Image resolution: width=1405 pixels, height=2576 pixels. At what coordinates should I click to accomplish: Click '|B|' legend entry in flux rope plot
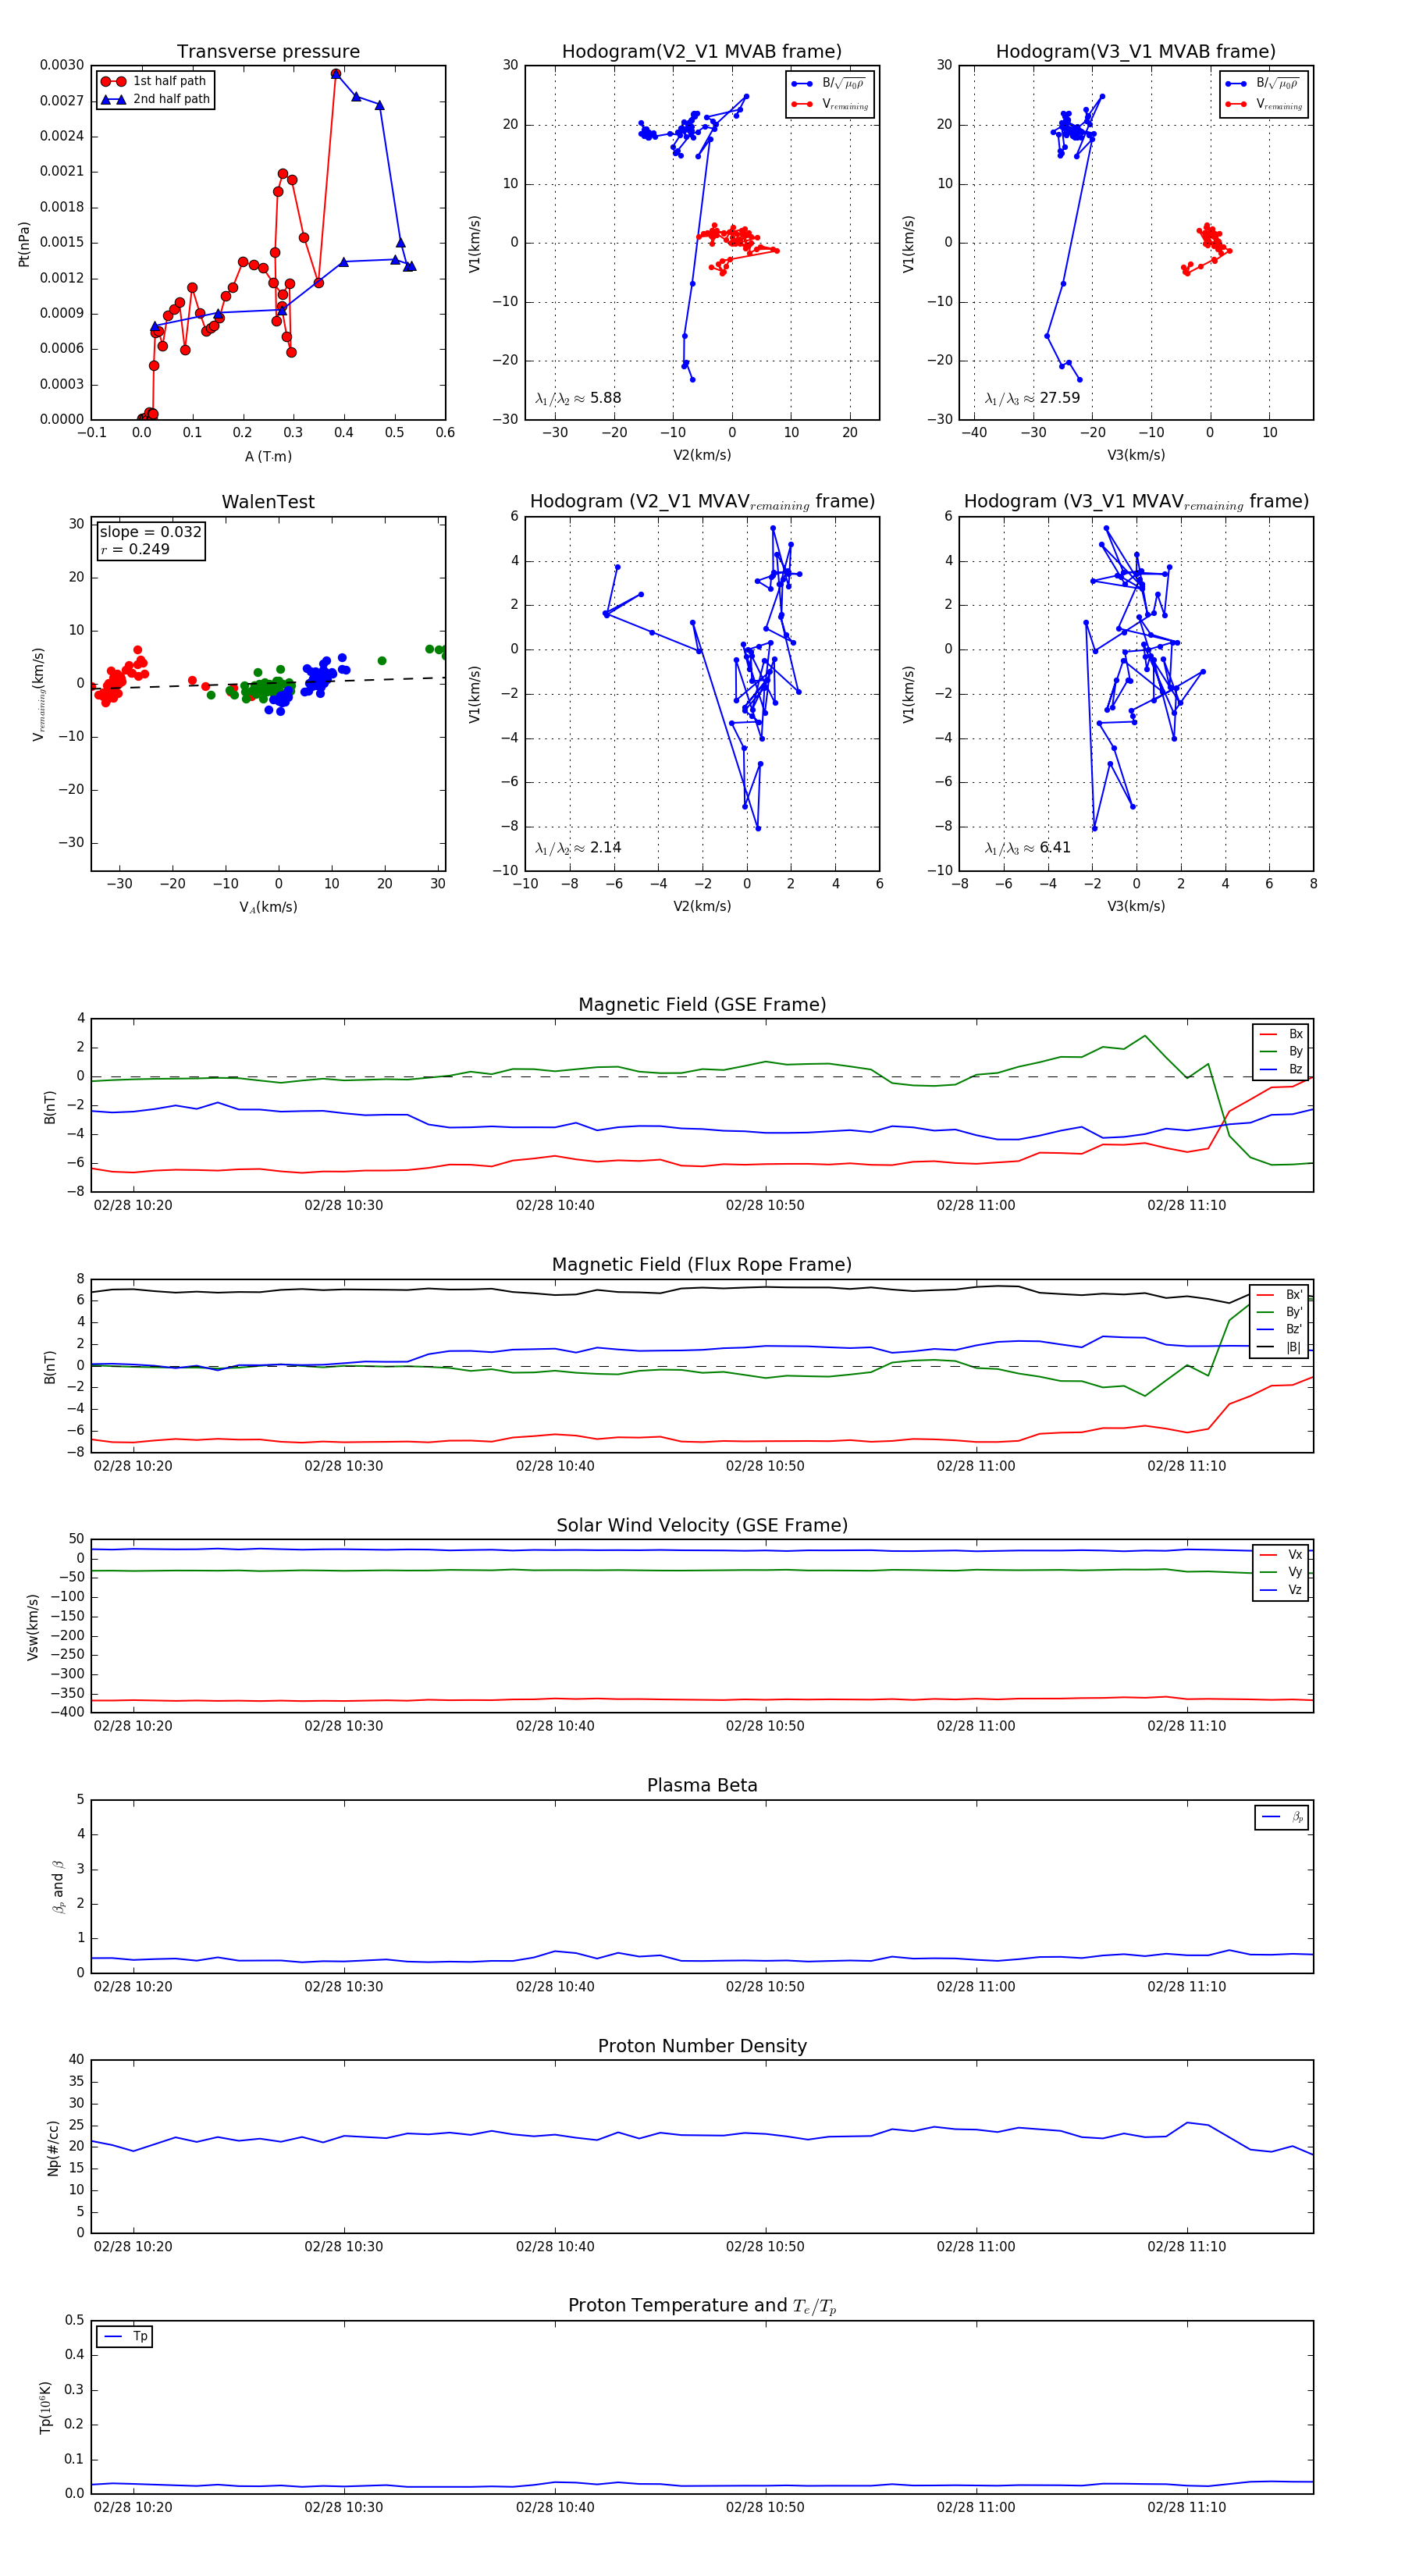pos(1280,1347)
